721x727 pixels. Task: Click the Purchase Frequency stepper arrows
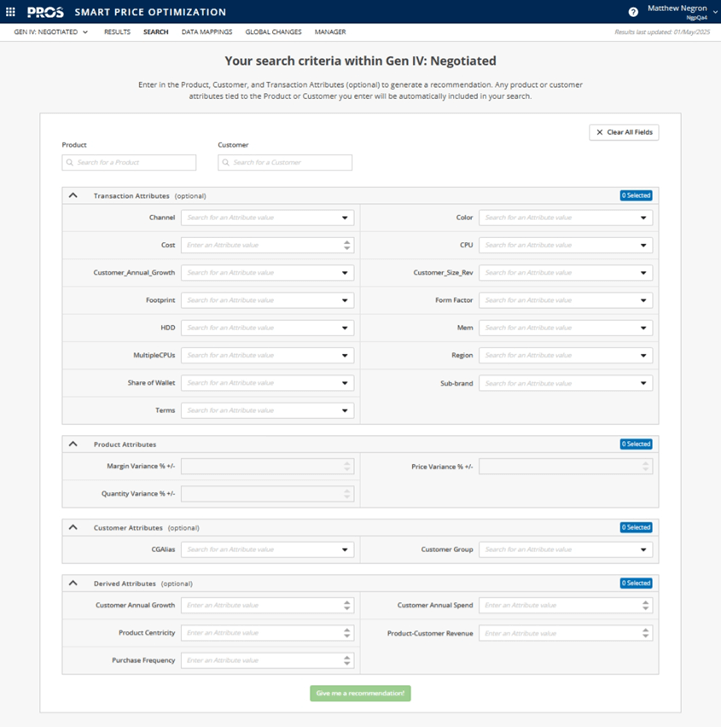tap(347, 660)
